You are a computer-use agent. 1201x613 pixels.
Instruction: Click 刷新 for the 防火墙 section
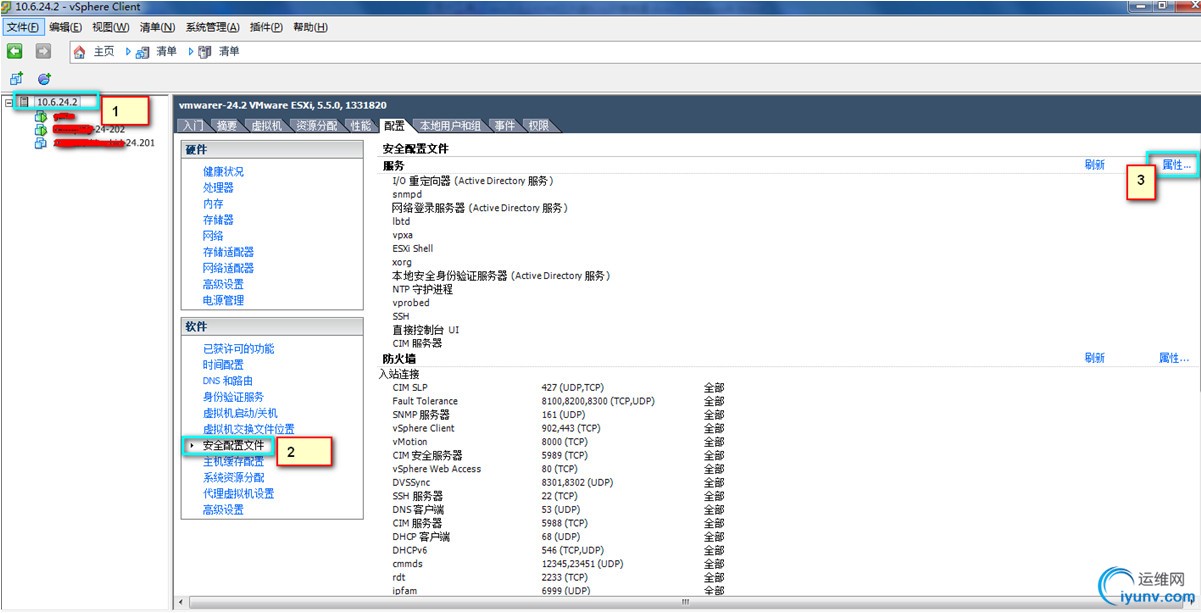coord(1094,358)
